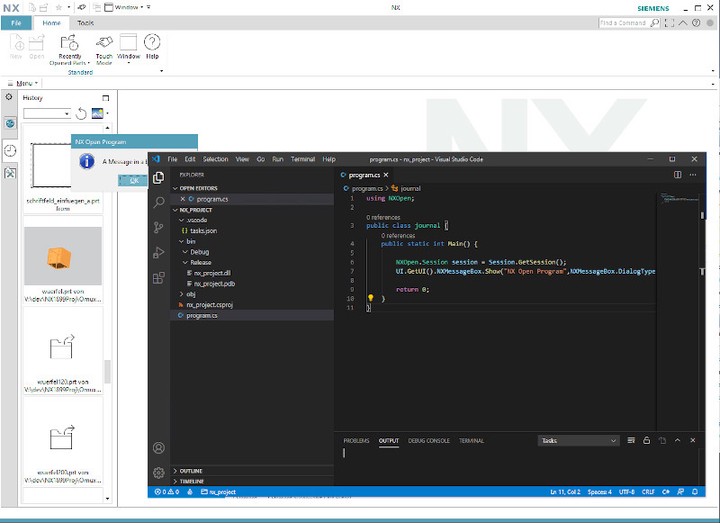Toggle the output scroll lock icon

pos(648,440)
